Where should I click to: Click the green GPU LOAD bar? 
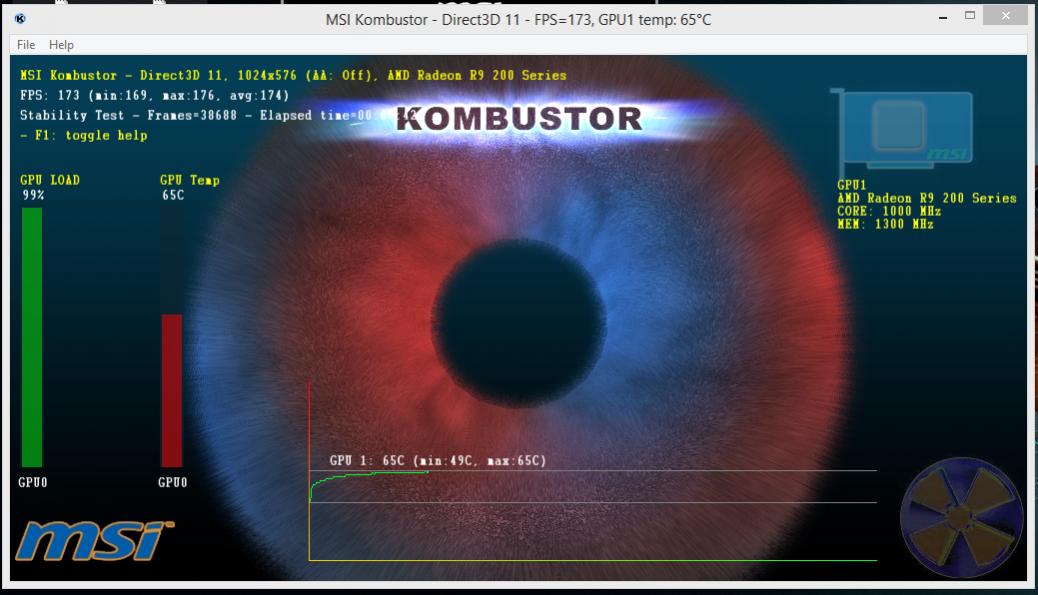[x=32, y=337]
